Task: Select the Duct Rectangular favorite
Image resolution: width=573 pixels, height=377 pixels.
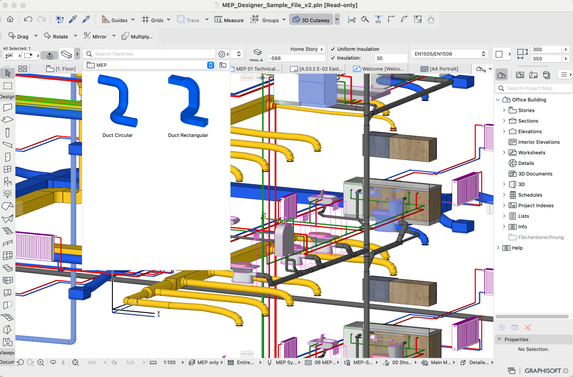Action: coord(188,106)
